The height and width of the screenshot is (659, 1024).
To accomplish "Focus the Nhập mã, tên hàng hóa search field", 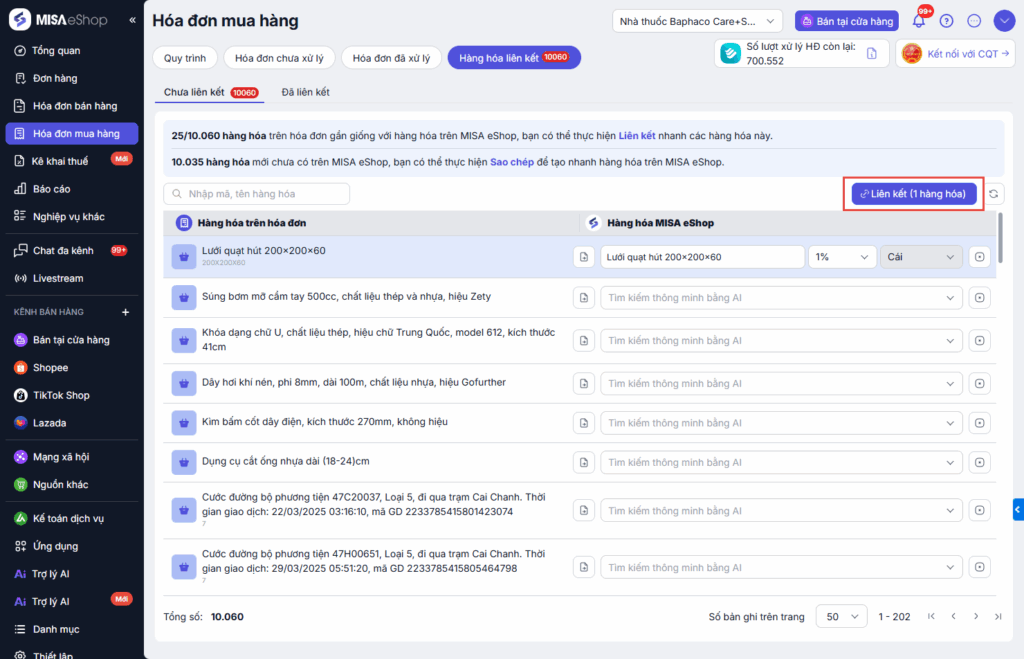I will [x=257, y=194].
